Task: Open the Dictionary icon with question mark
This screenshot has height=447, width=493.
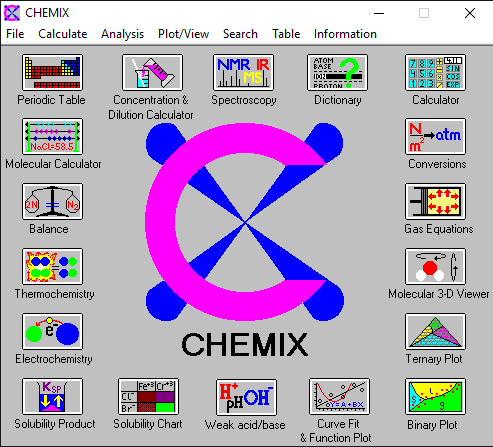Action: coord(337,72)
